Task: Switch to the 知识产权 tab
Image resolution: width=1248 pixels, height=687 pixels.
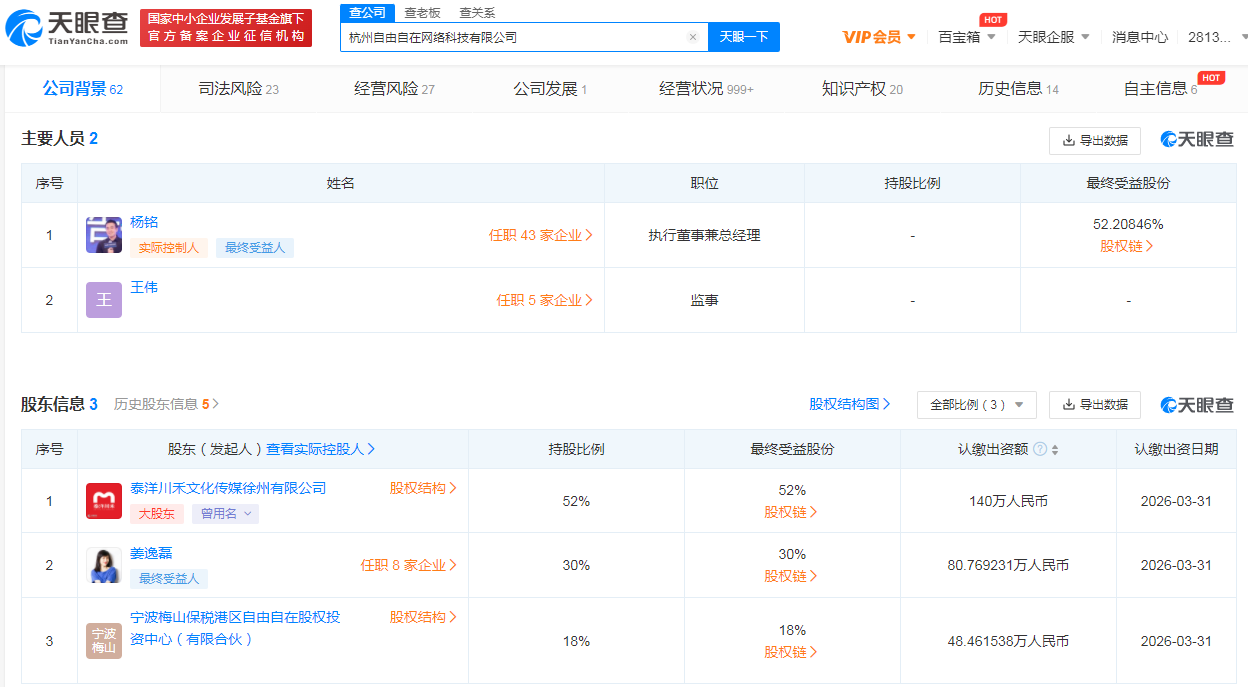Action: tap(862, 89)
